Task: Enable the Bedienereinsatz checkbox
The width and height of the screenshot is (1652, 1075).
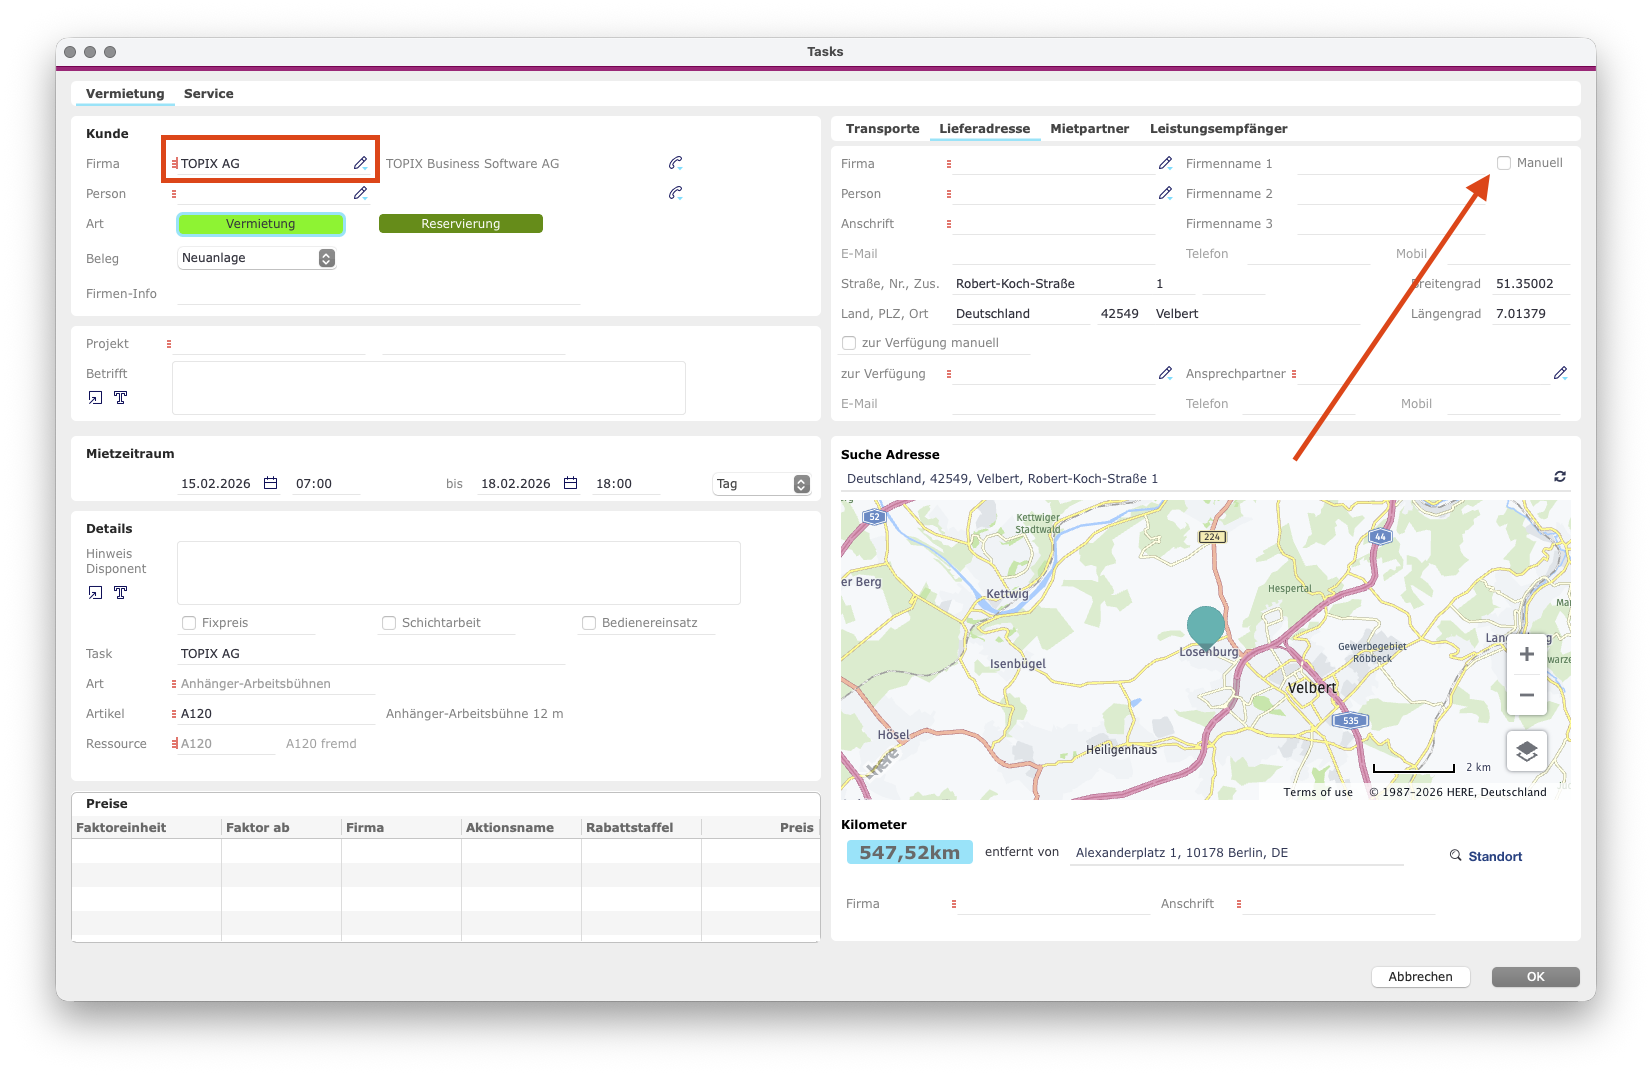Action: [589, 623]
